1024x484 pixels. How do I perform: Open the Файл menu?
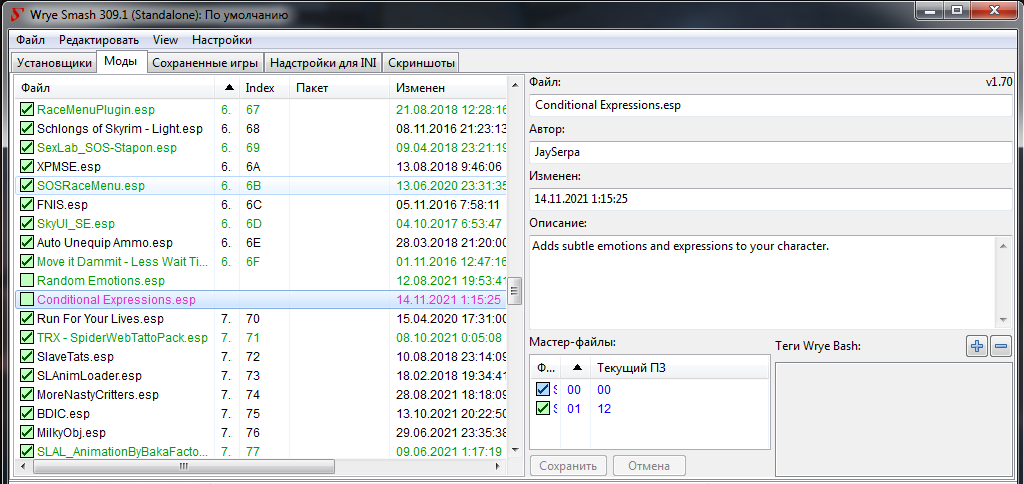pyautogui.click(x=30, y=40)
